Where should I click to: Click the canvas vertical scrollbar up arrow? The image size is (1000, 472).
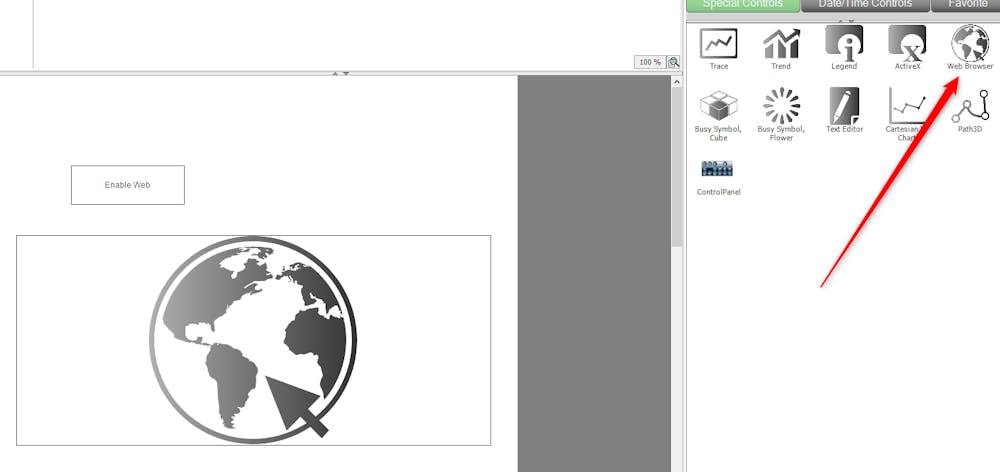pos(677,82)
